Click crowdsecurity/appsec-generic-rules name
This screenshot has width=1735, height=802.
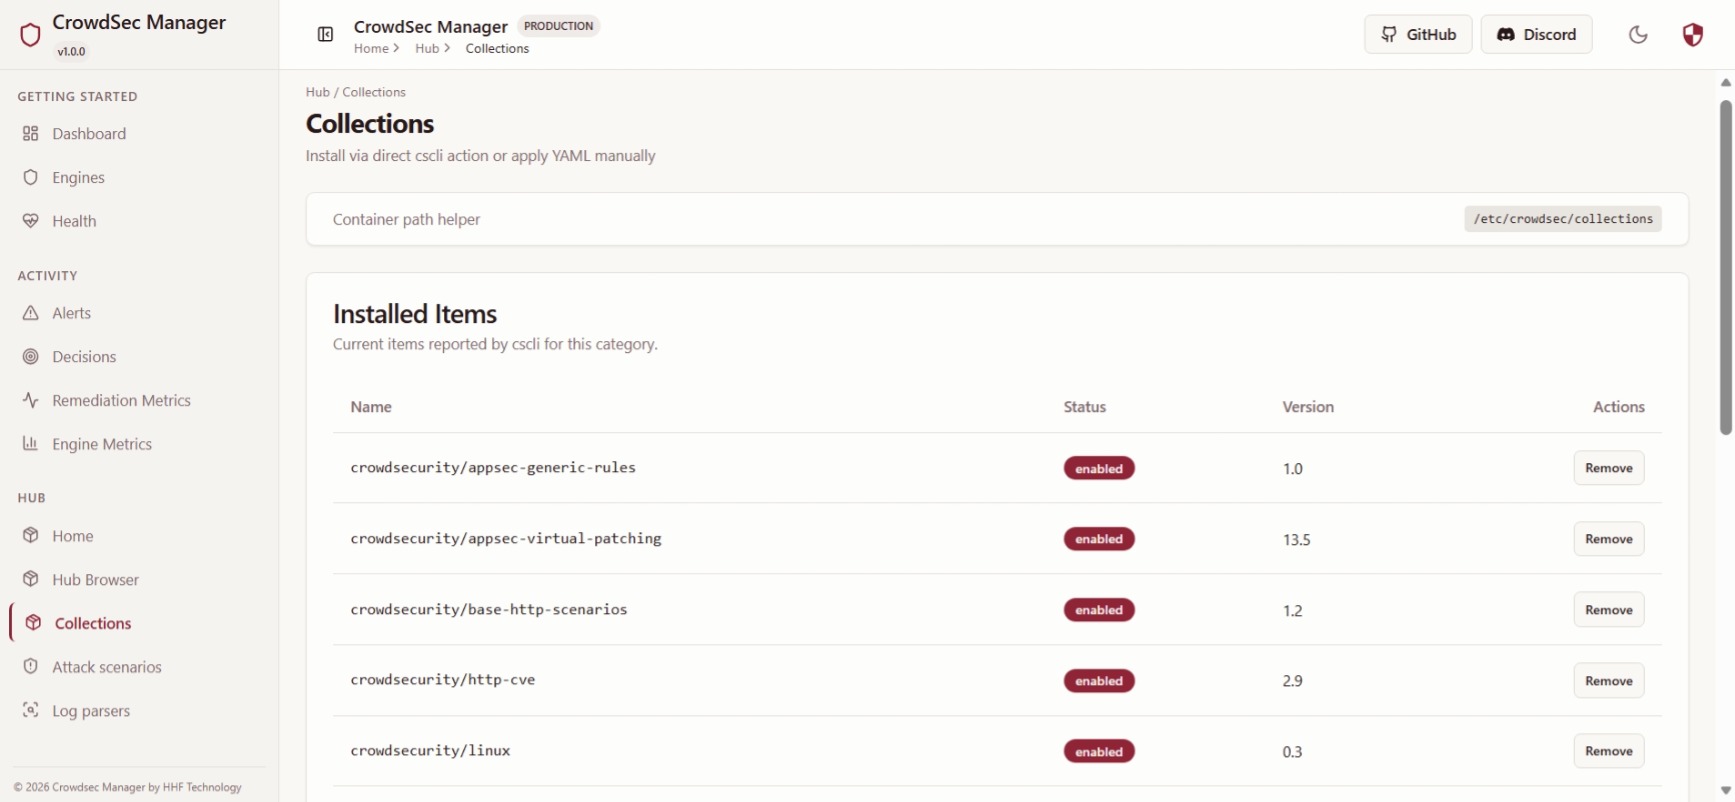[x=493, y=467]
